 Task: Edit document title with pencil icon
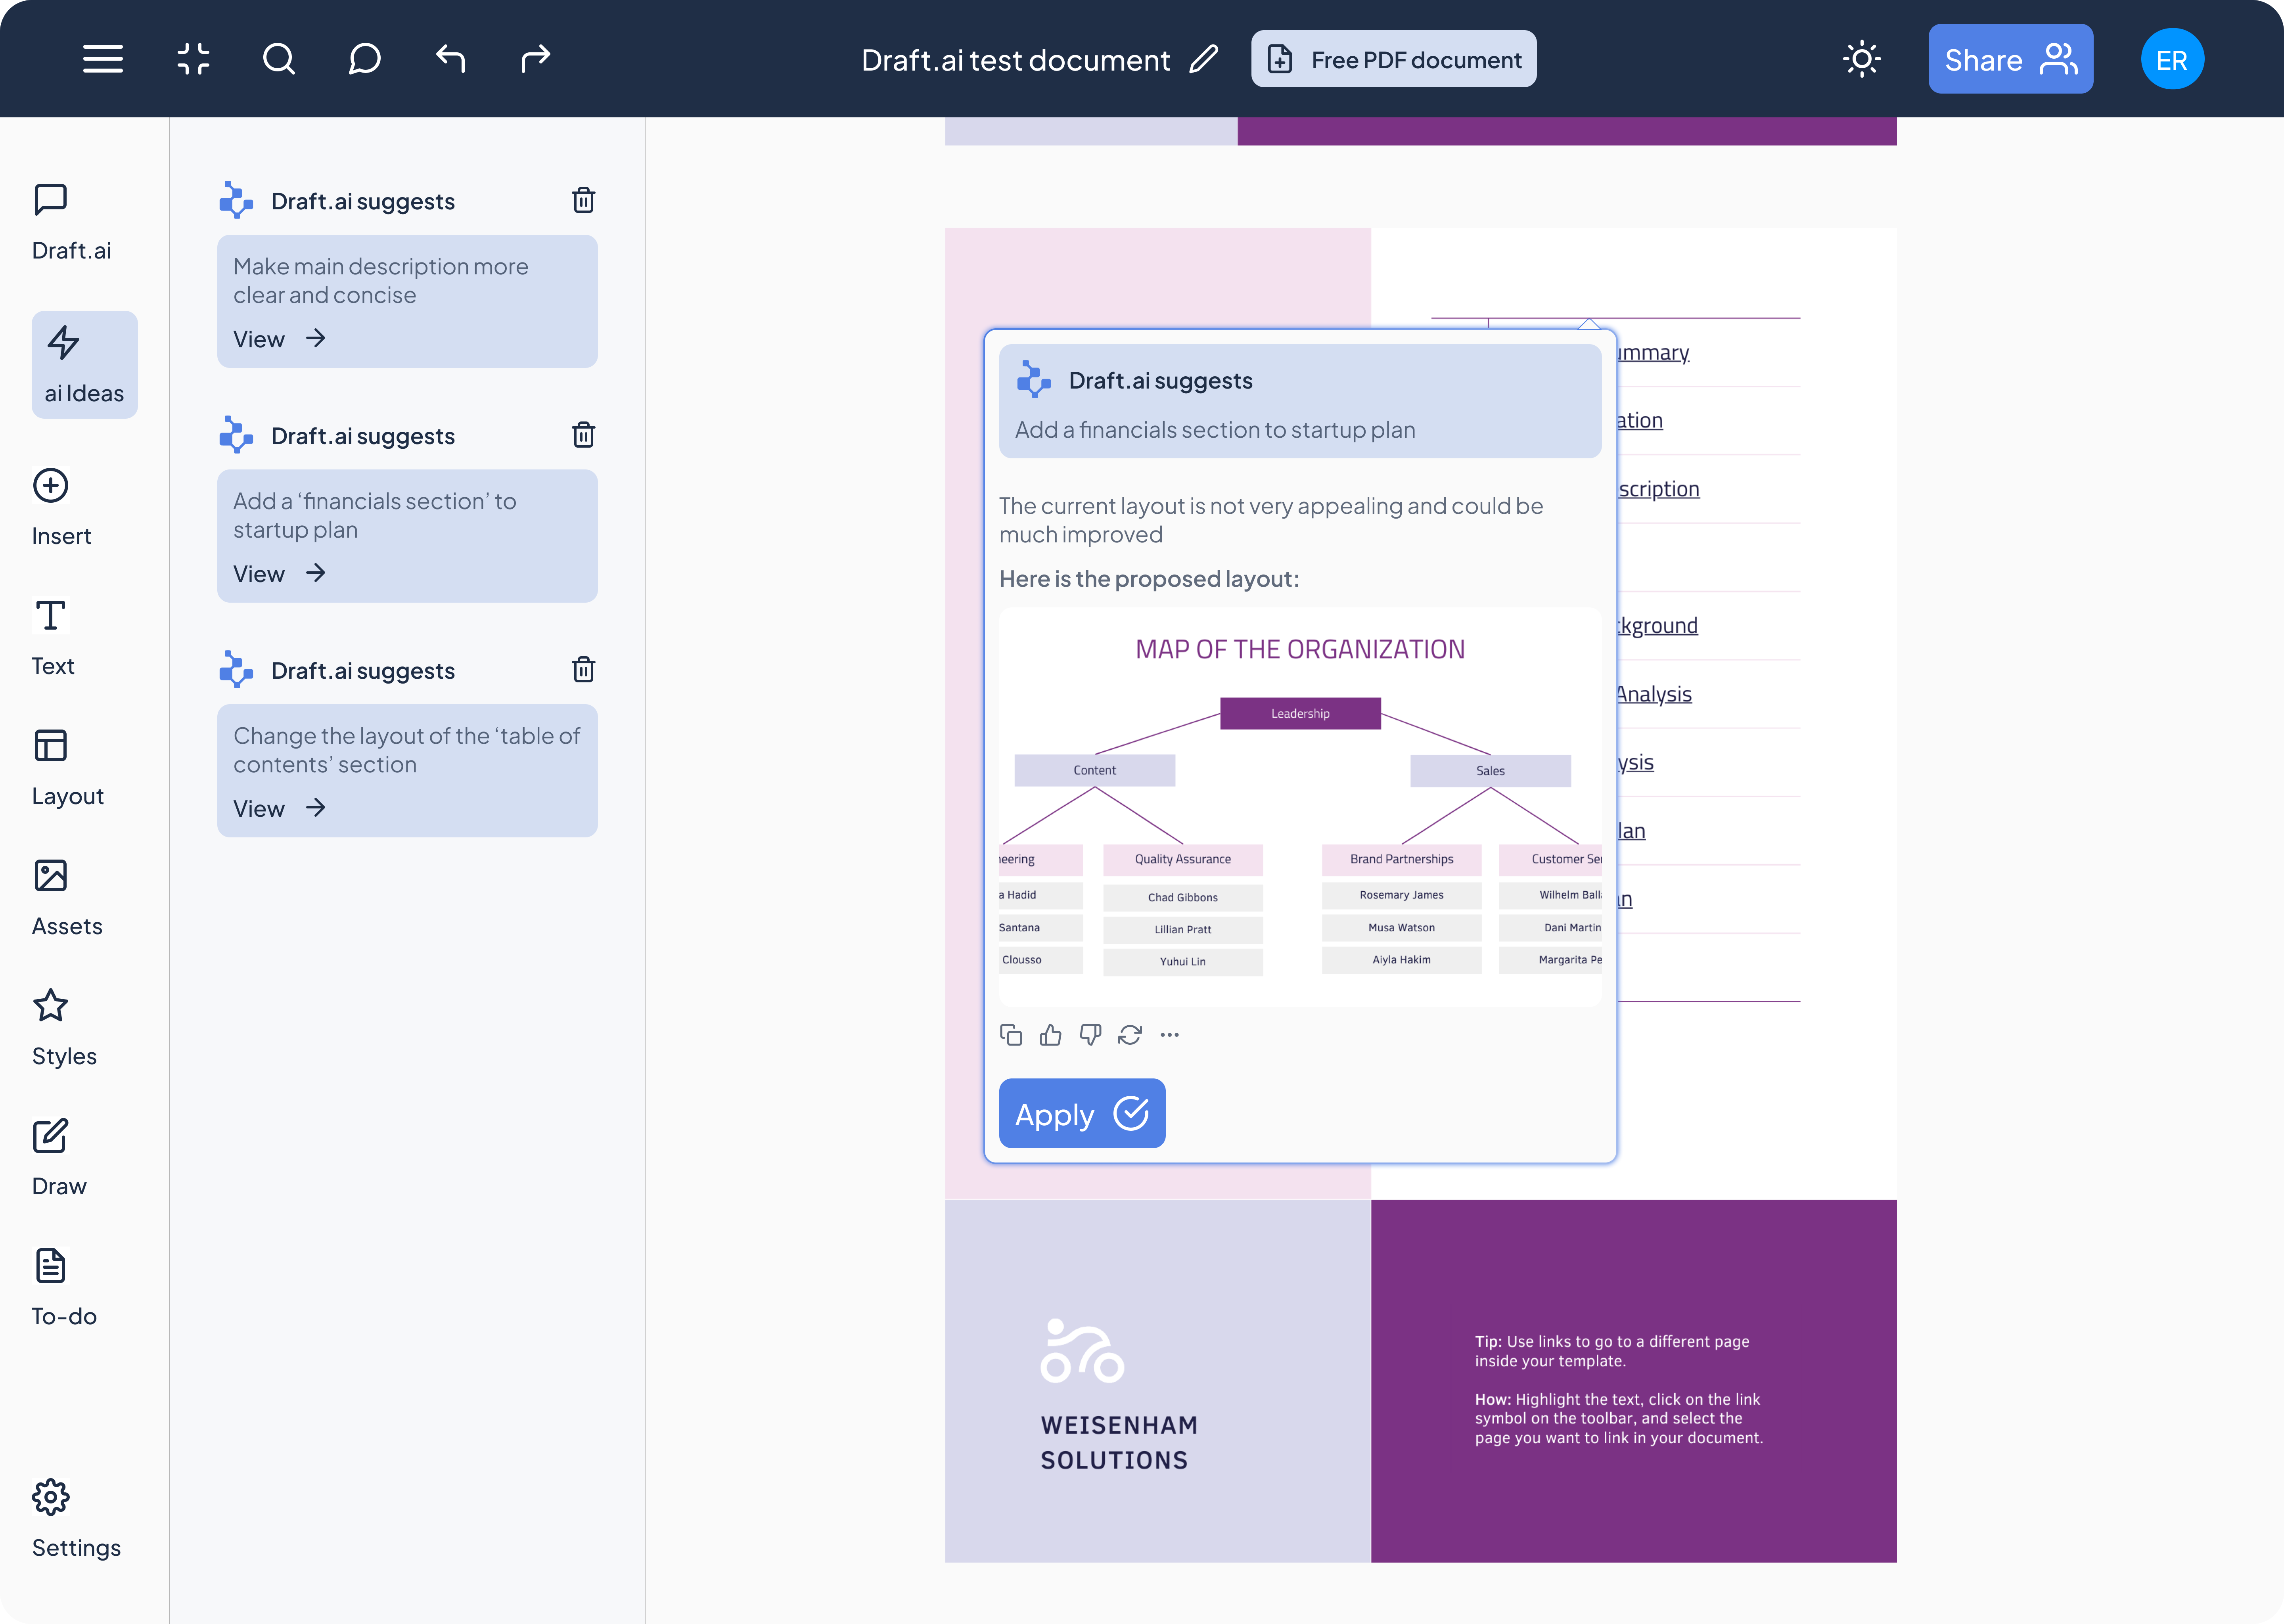click(1204, 59)
